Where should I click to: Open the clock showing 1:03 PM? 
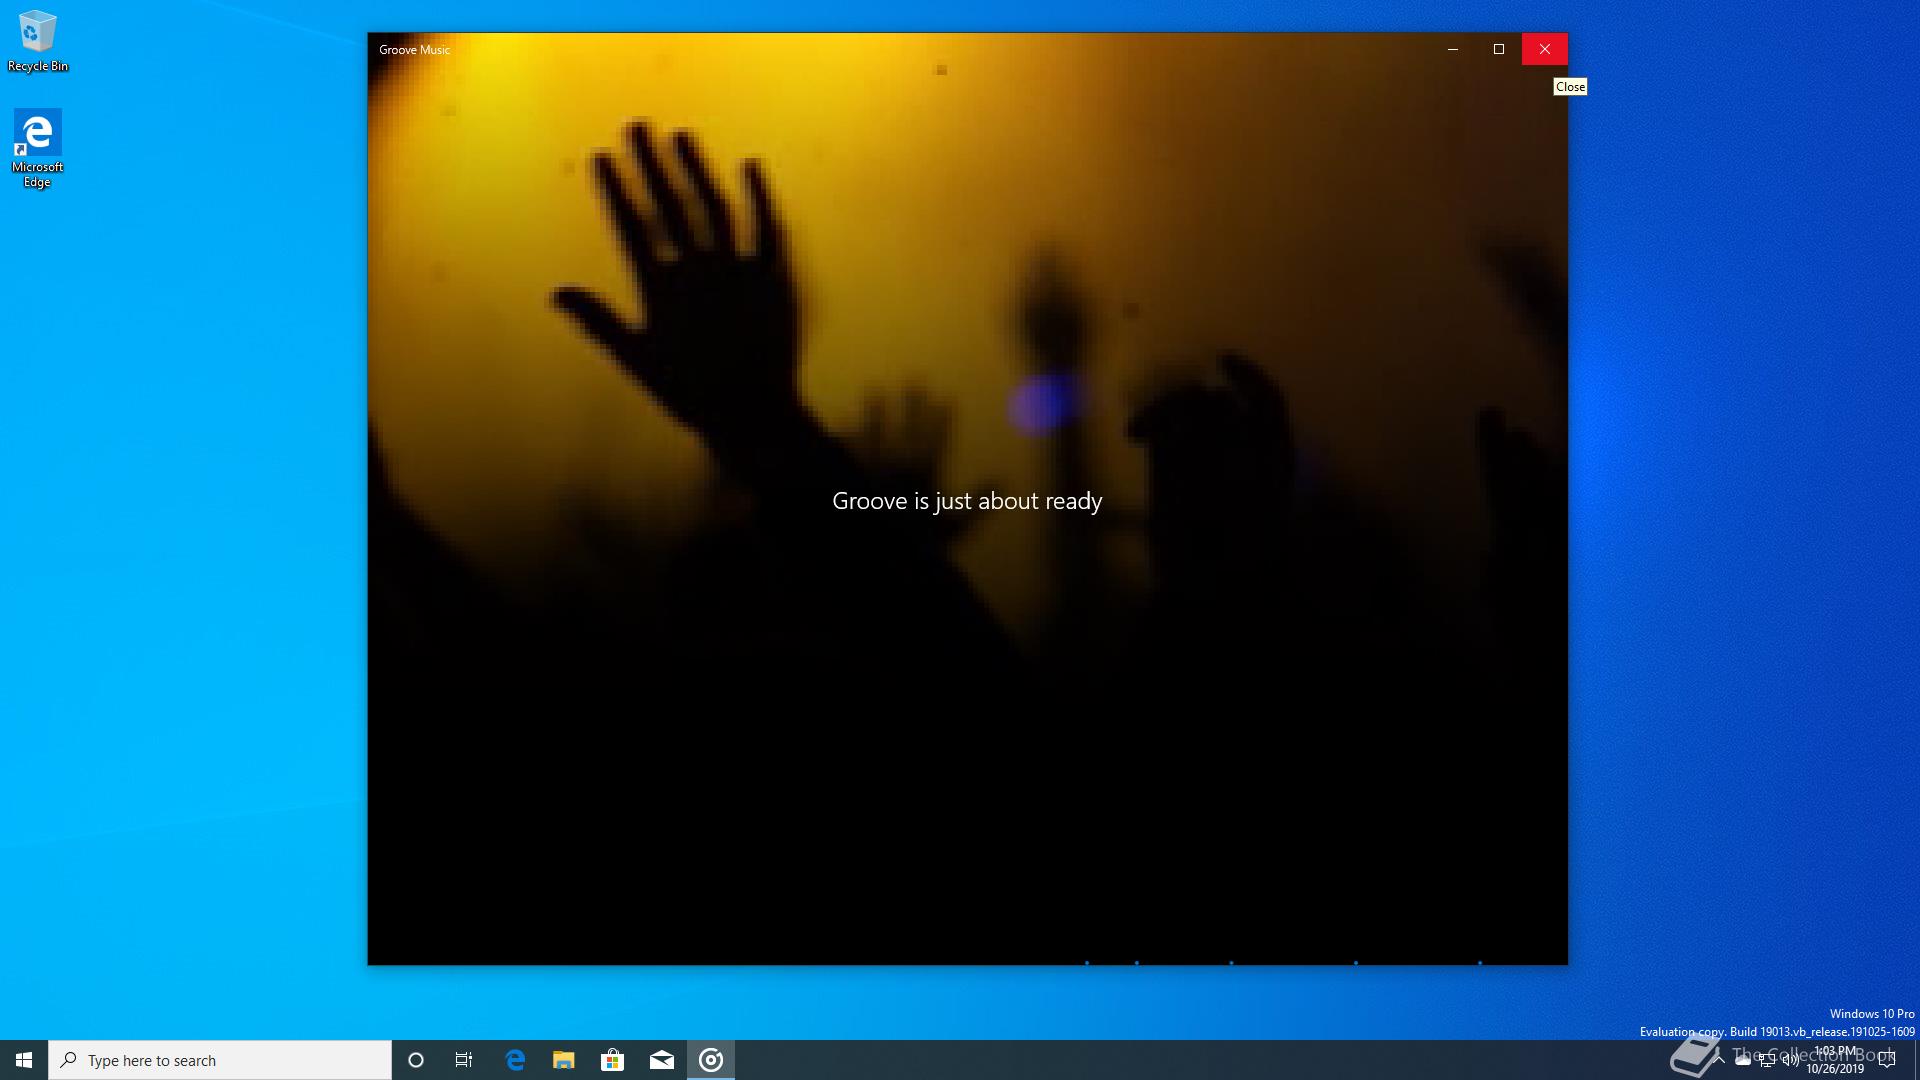tap(1835, 1060)
